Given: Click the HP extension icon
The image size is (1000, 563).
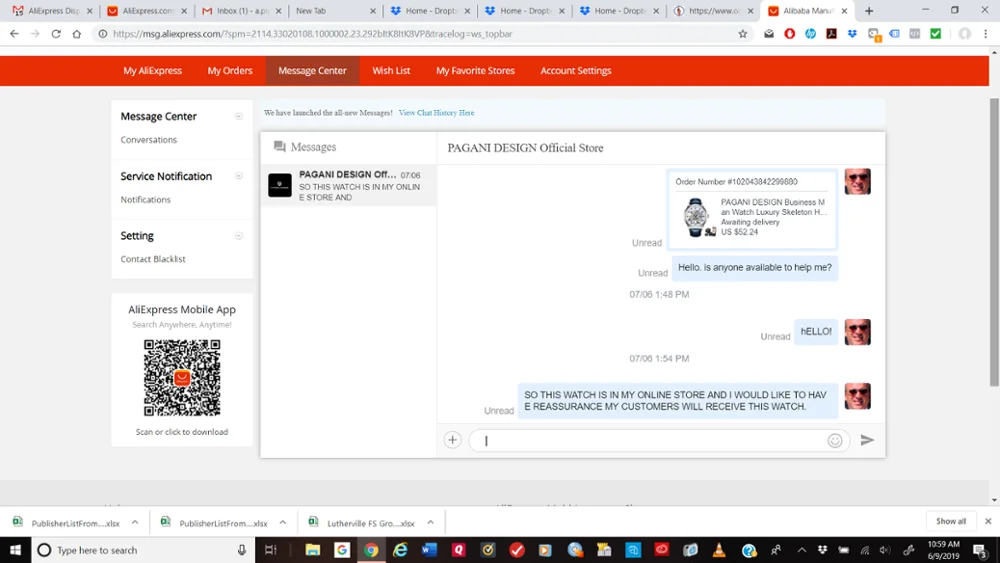Looking at the screenshot, I should 811,34.
